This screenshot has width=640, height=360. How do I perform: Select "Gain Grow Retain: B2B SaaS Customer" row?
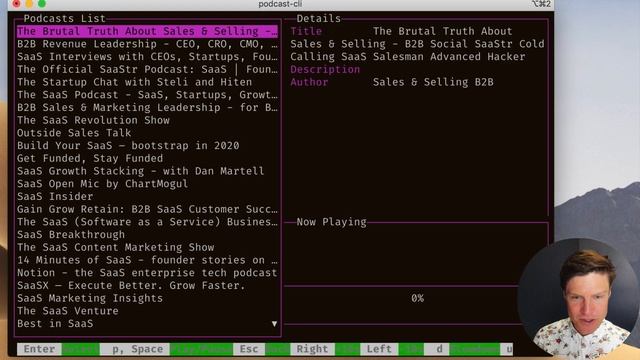point(147,209)
